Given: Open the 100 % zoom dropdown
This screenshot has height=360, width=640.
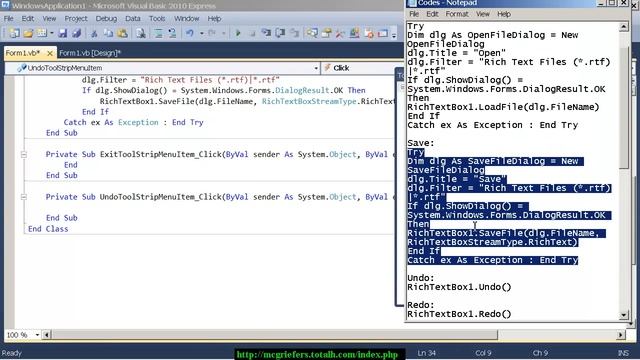Looking at the screenshot, I should [37, 335].
